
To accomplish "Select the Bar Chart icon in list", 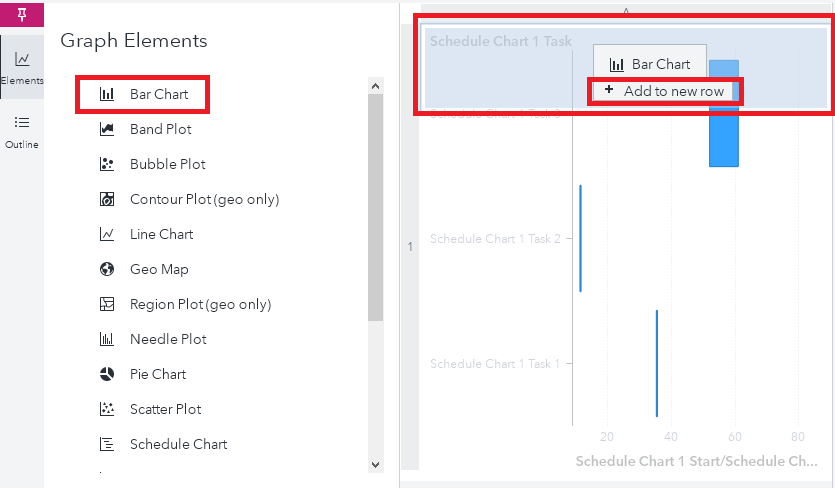I will tap(107, 95).
